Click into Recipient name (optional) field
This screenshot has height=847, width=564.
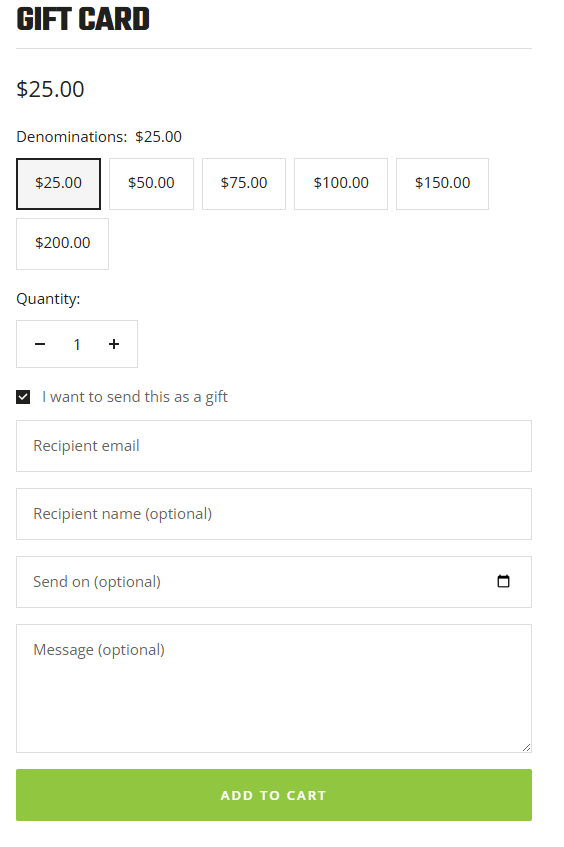tap(274, 514)
